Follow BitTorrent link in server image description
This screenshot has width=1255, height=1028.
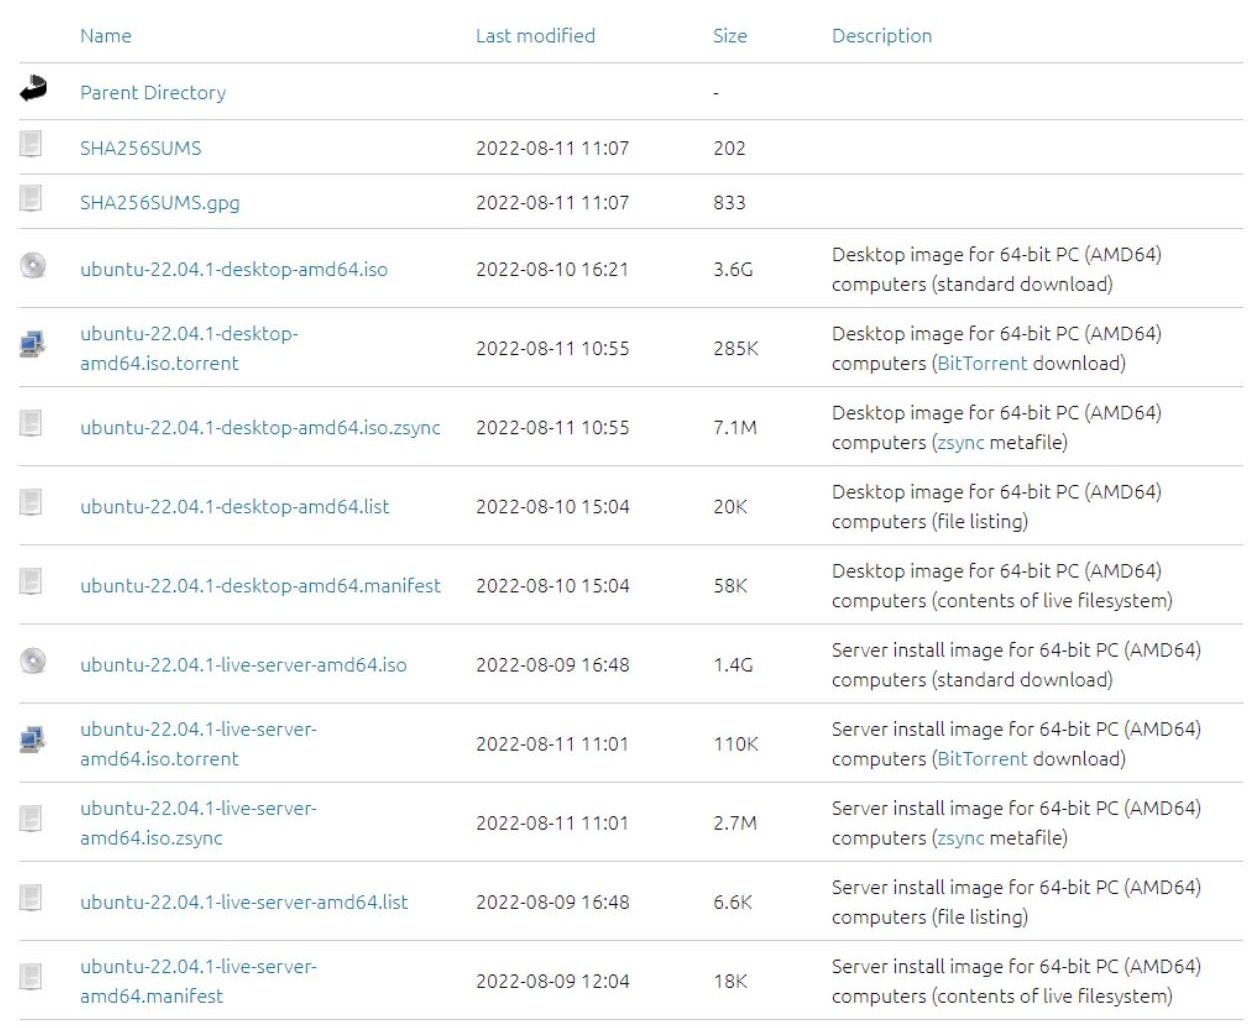point(982,759)
